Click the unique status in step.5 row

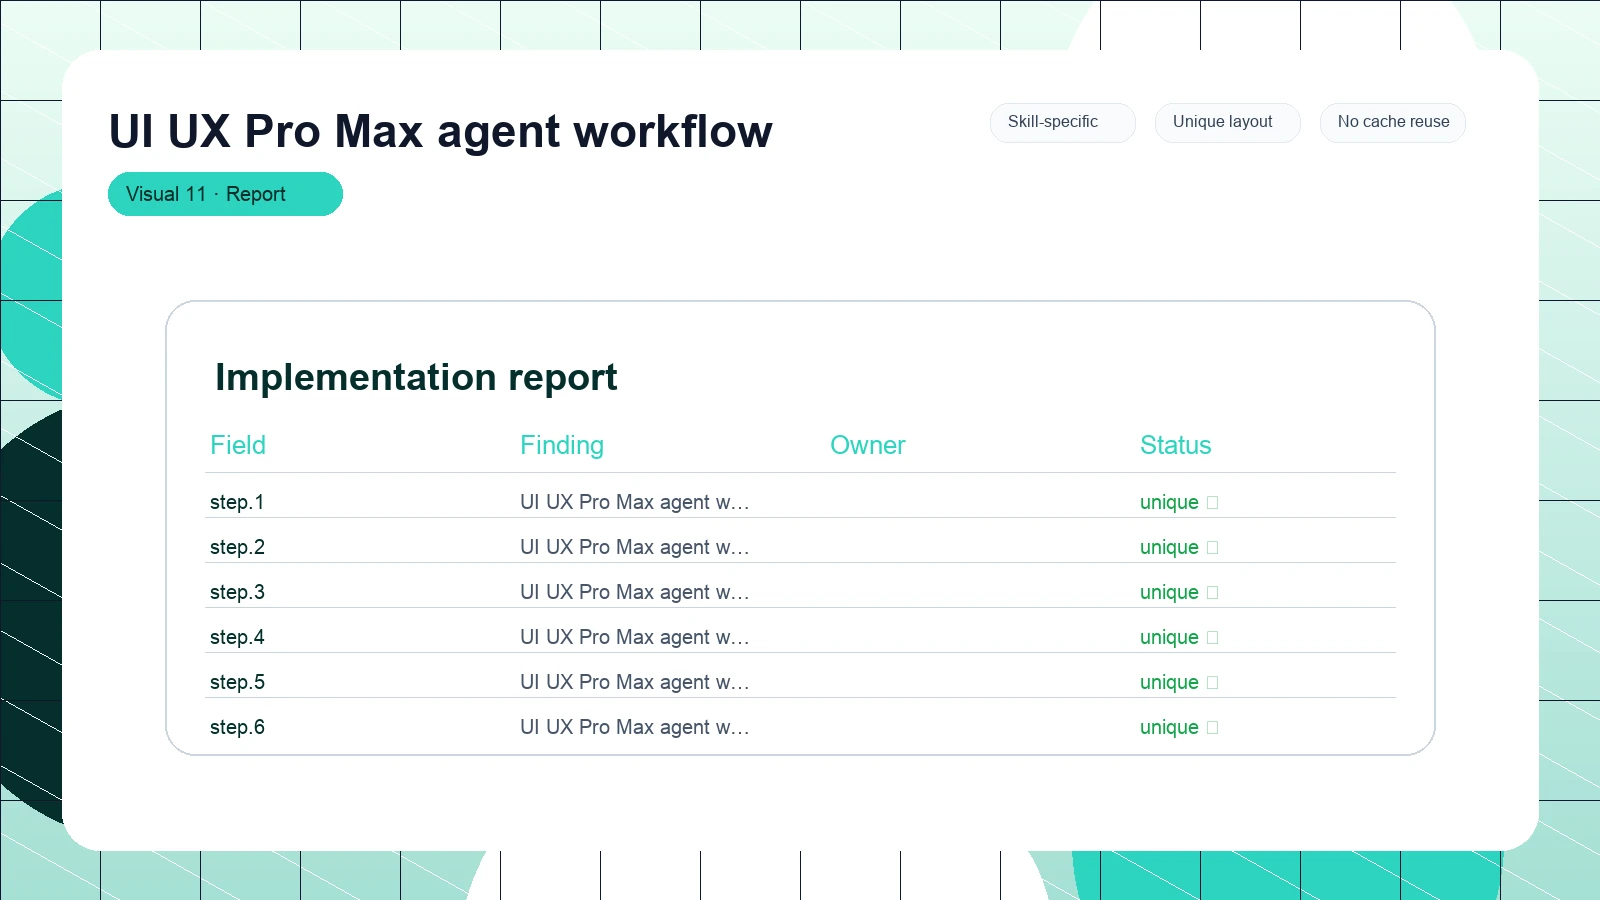coord(1179,682)
